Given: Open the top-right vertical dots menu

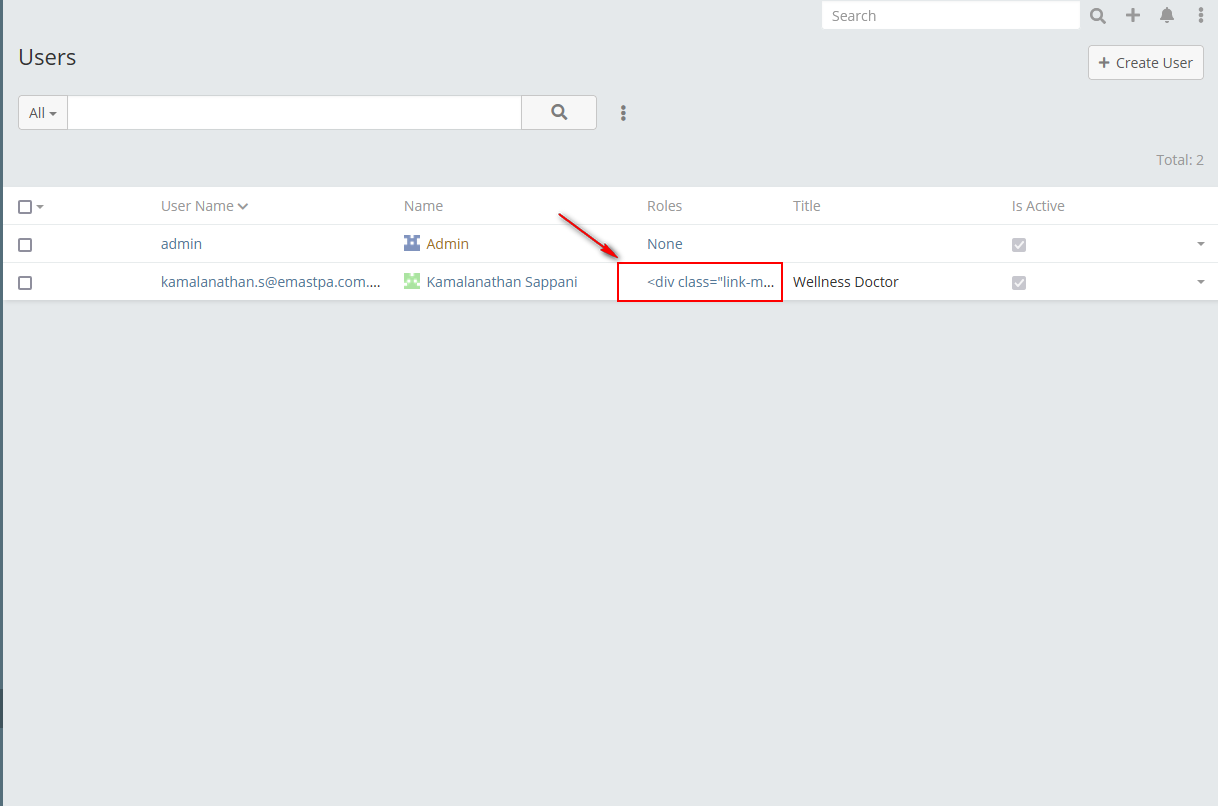Looking at the screenshot, I should pos(1201,16).
